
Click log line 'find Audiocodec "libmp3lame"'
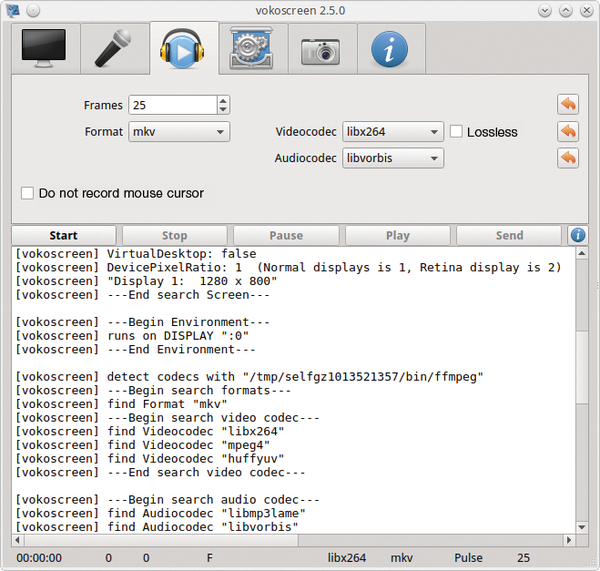pos(160,514)
